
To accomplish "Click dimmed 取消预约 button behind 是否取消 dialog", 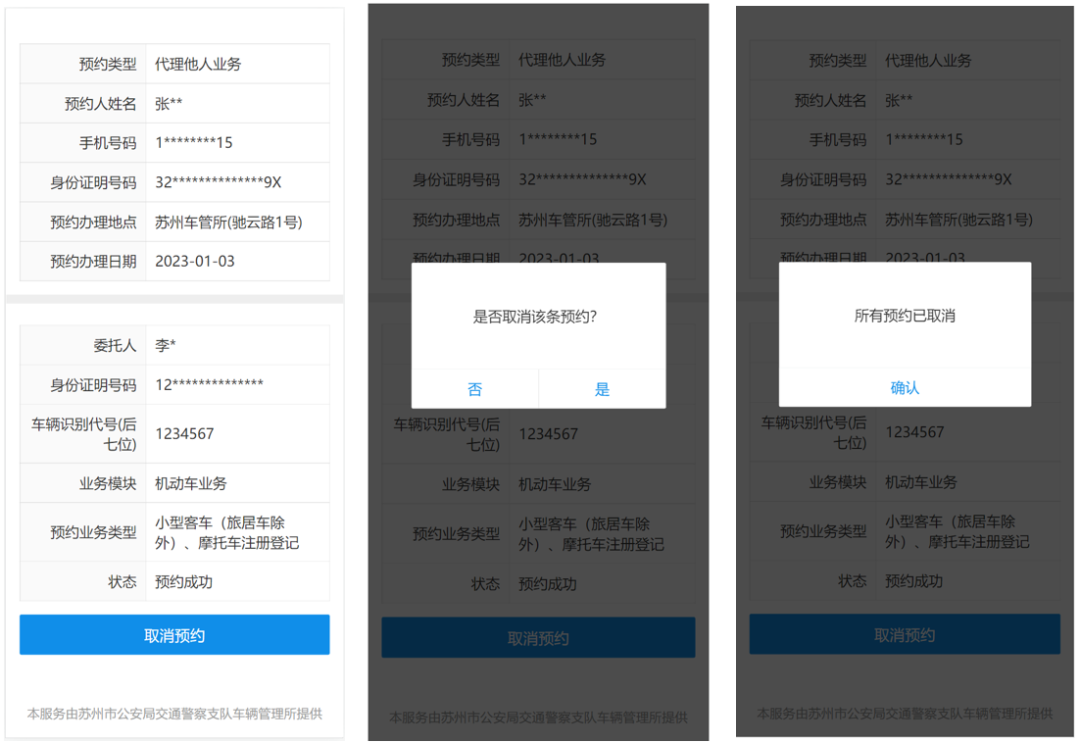I will (538, 638).
